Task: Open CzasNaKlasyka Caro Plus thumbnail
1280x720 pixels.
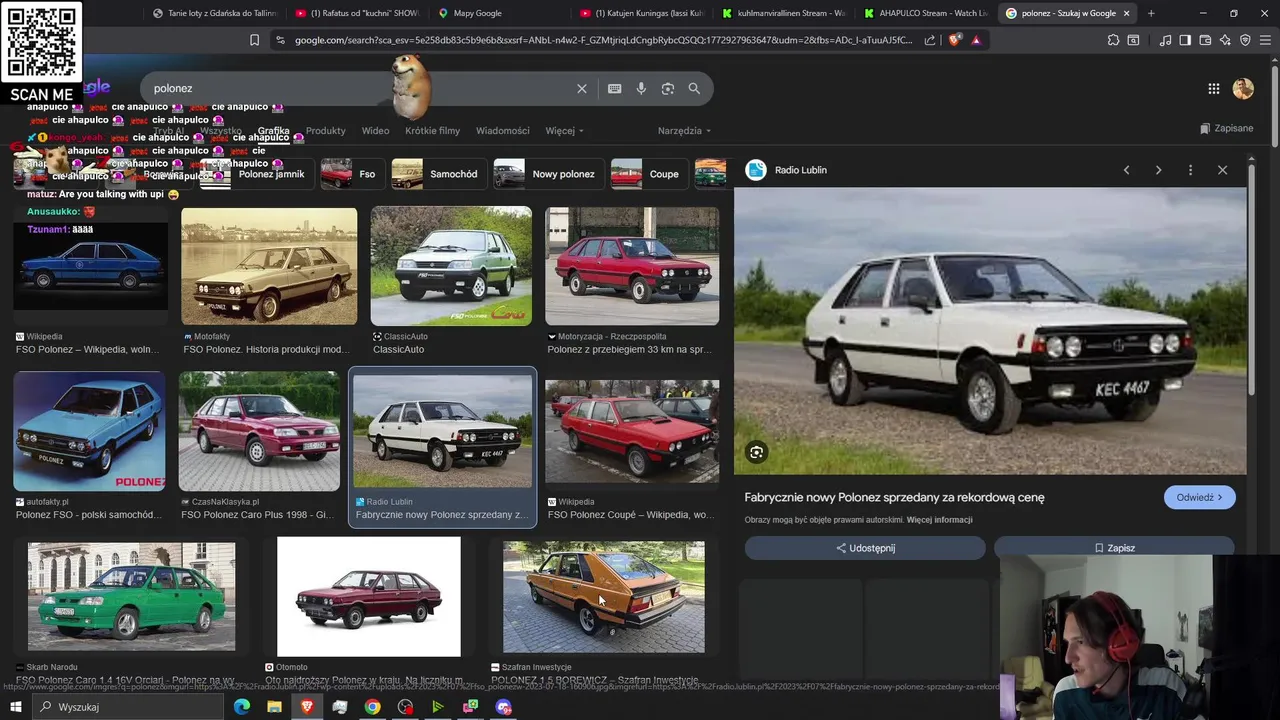Action: coord(259,431)
